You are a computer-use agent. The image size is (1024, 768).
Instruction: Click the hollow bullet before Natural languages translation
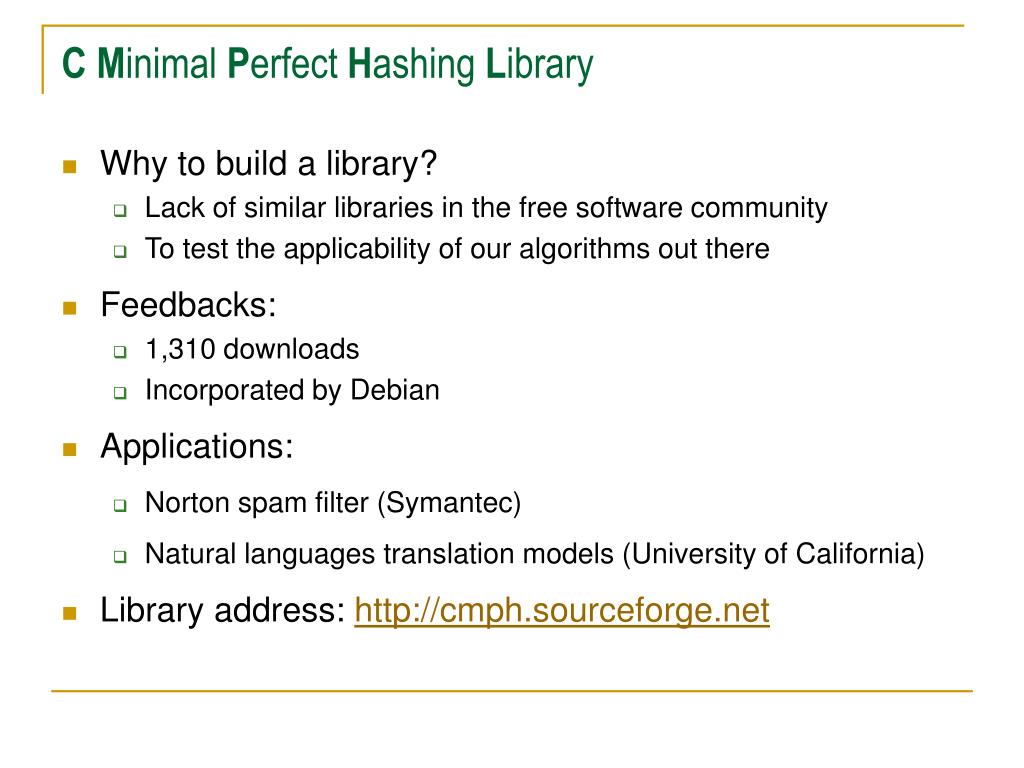120,556
